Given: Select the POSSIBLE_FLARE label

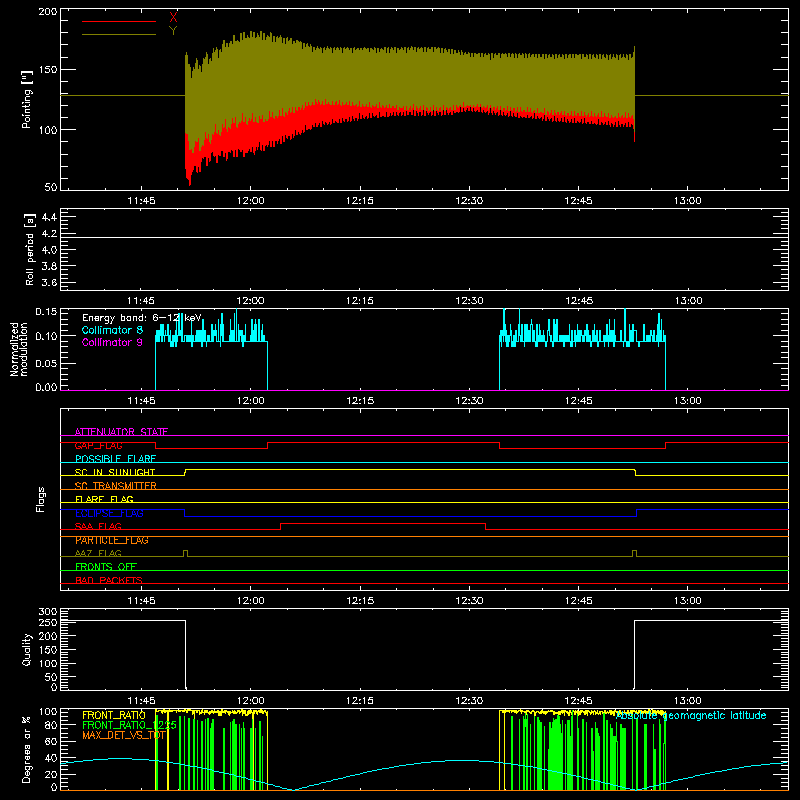Looking at the screenshot, I should coord(115,459).
